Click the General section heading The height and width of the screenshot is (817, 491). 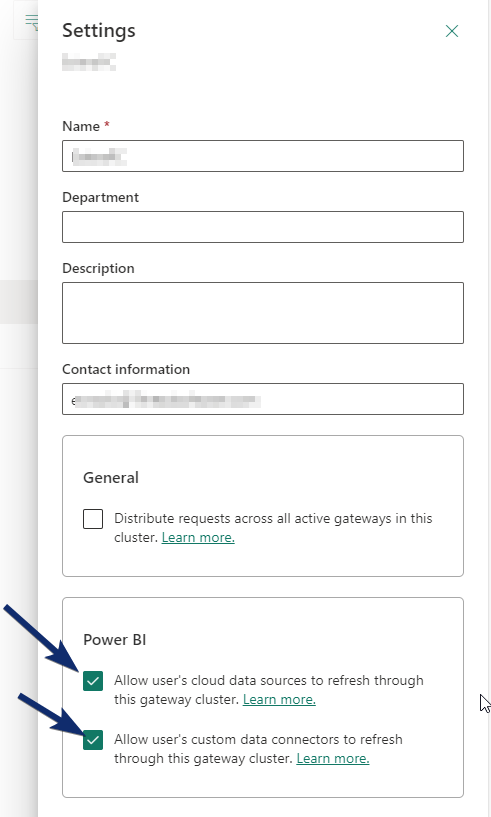(x=111, y=478)
